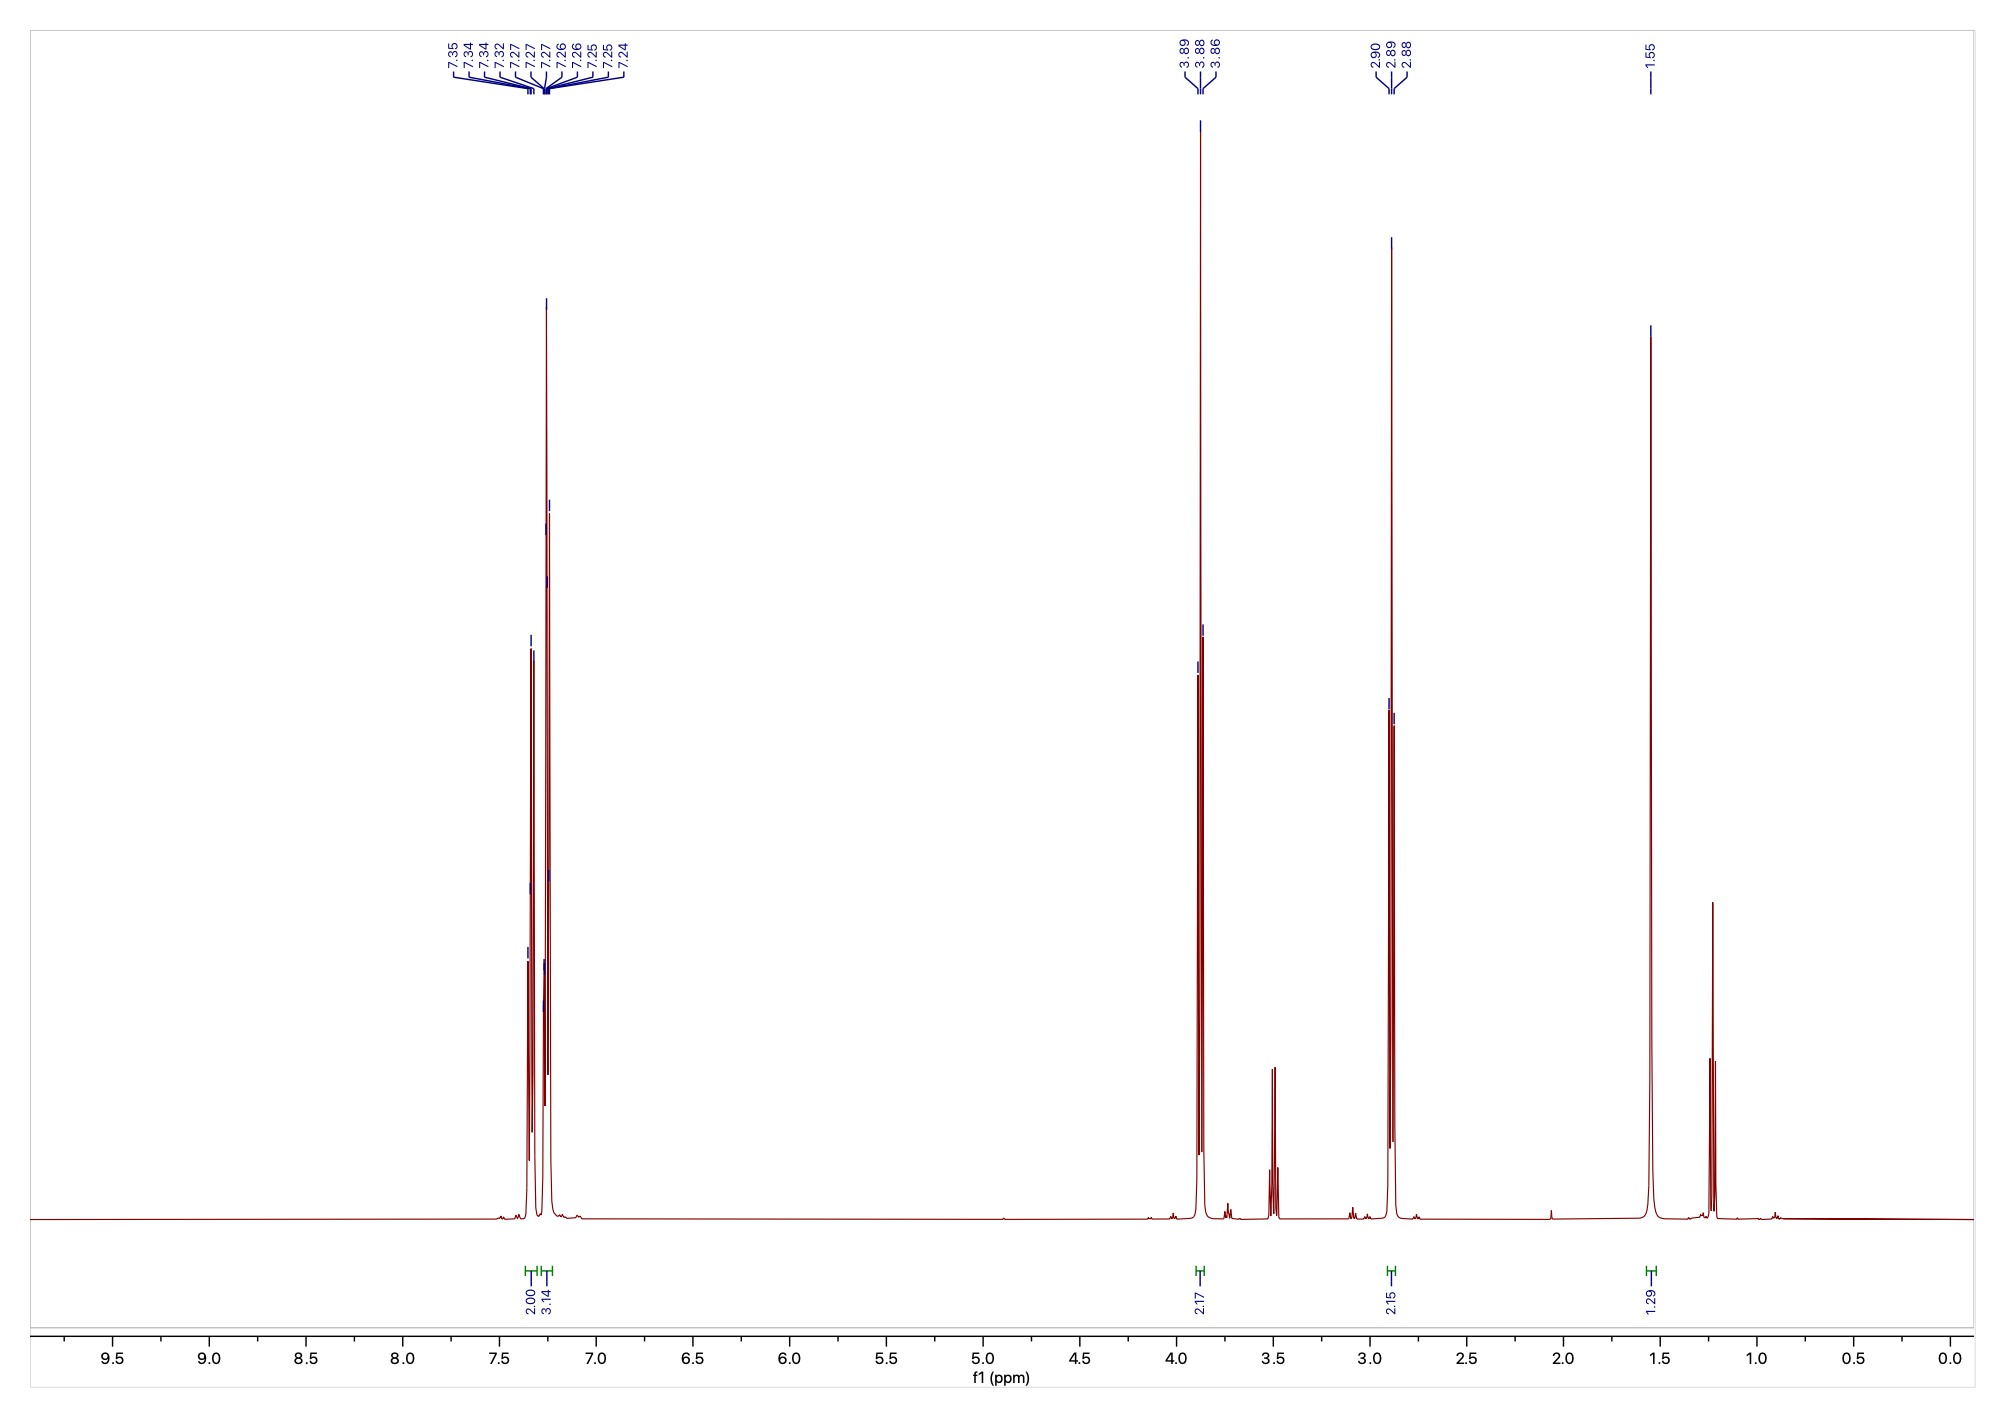Viewport: 2006px width, 1418px height.
Task: Select the 1.55 peak label
Action: point(1650,54)
